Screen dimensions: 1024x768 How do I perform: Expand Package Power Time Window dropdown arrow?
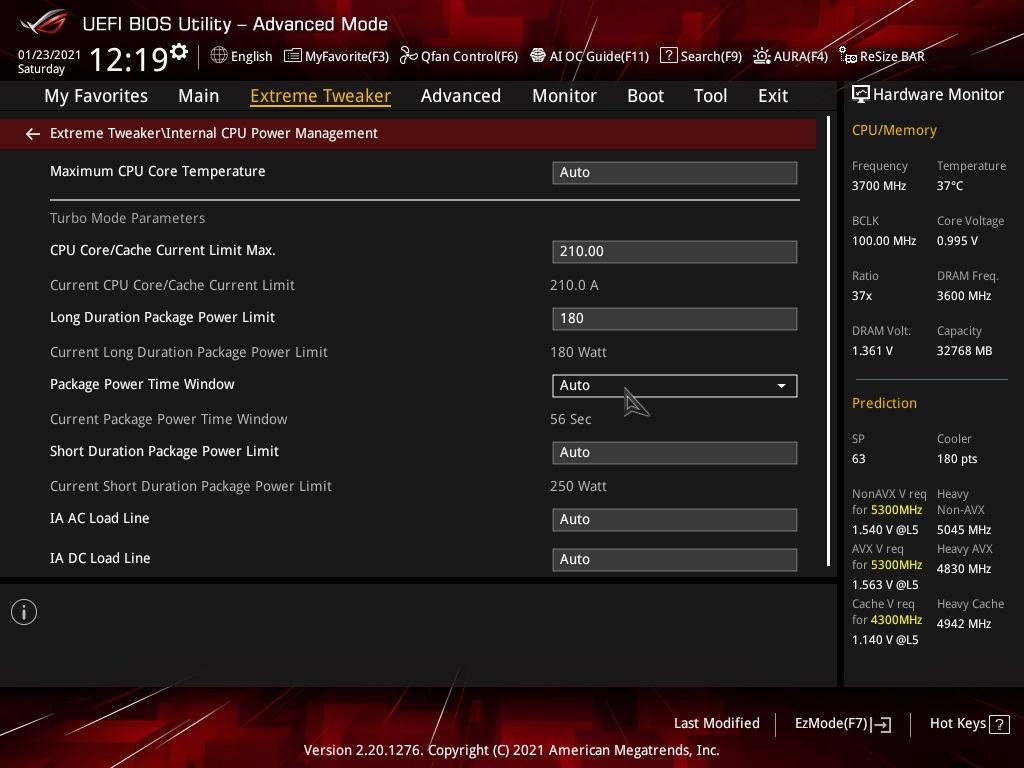[x=781, y=386]
